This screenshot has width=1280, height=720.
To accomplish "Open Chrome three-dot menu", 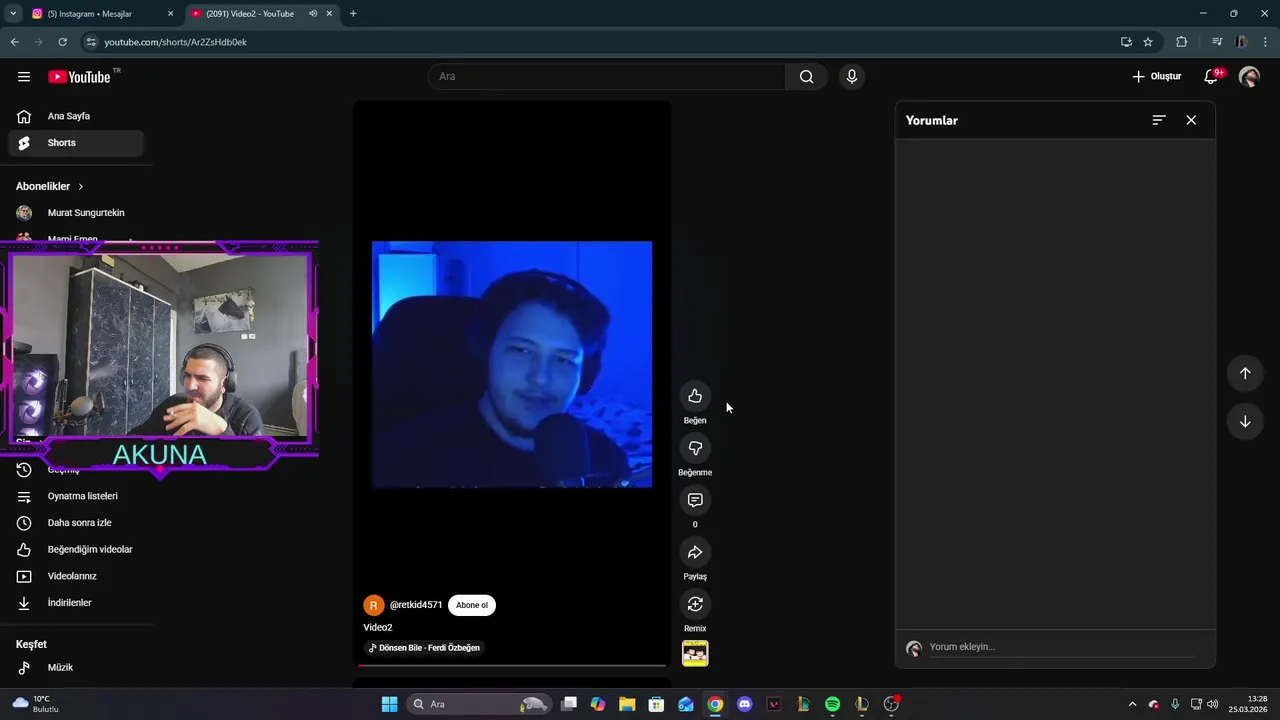I will point(1266,42).
